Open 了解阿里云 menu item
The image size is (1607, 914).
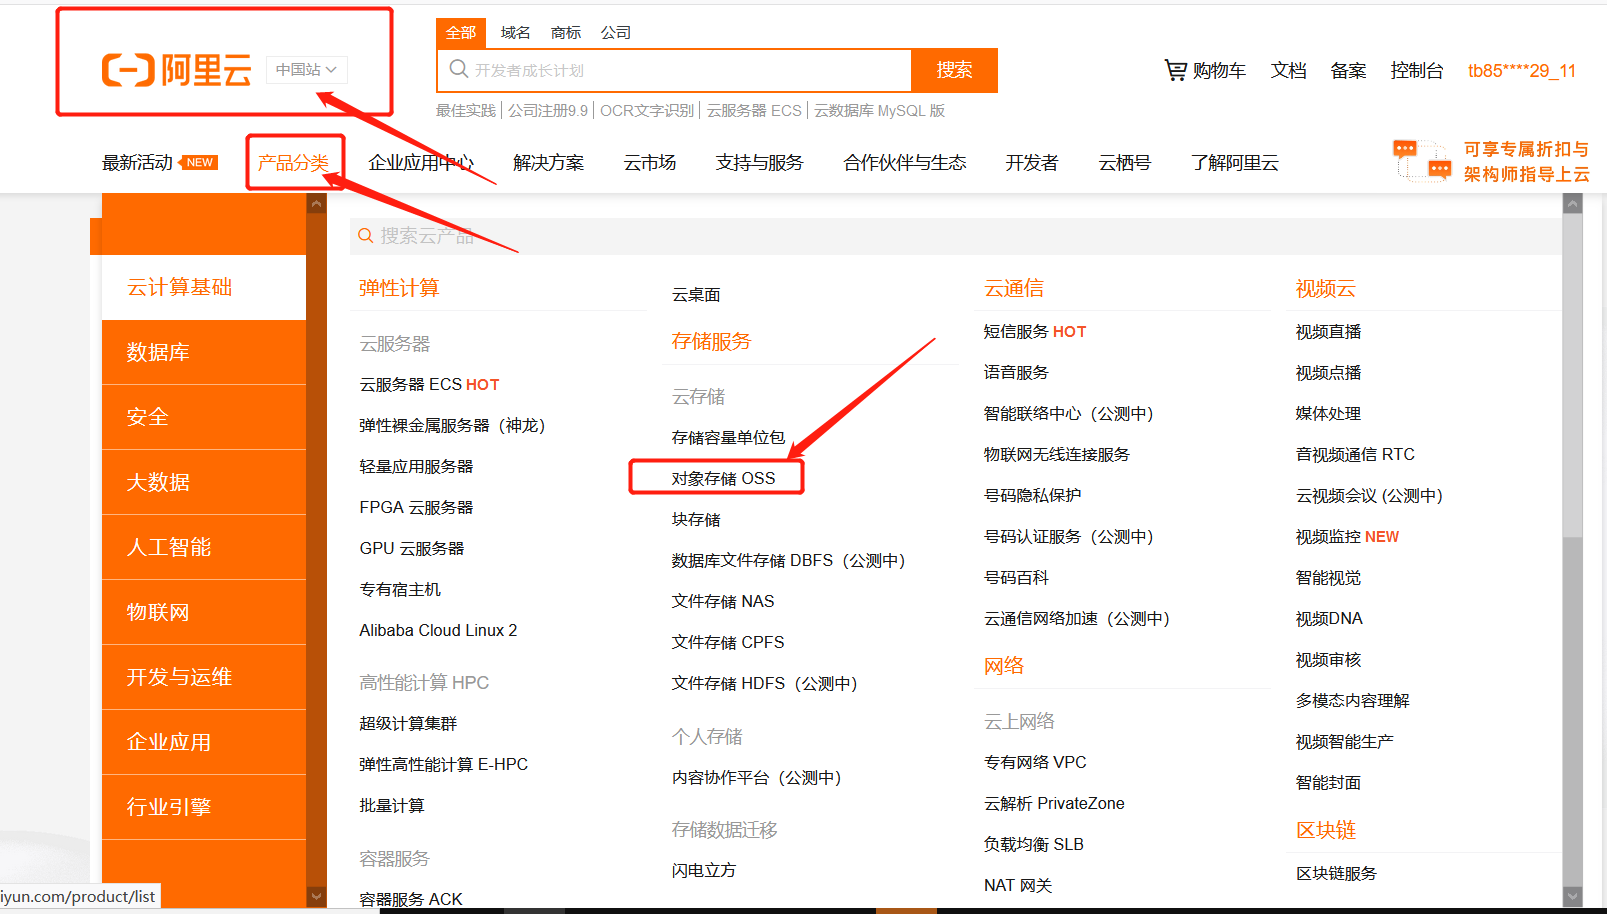1235,163
